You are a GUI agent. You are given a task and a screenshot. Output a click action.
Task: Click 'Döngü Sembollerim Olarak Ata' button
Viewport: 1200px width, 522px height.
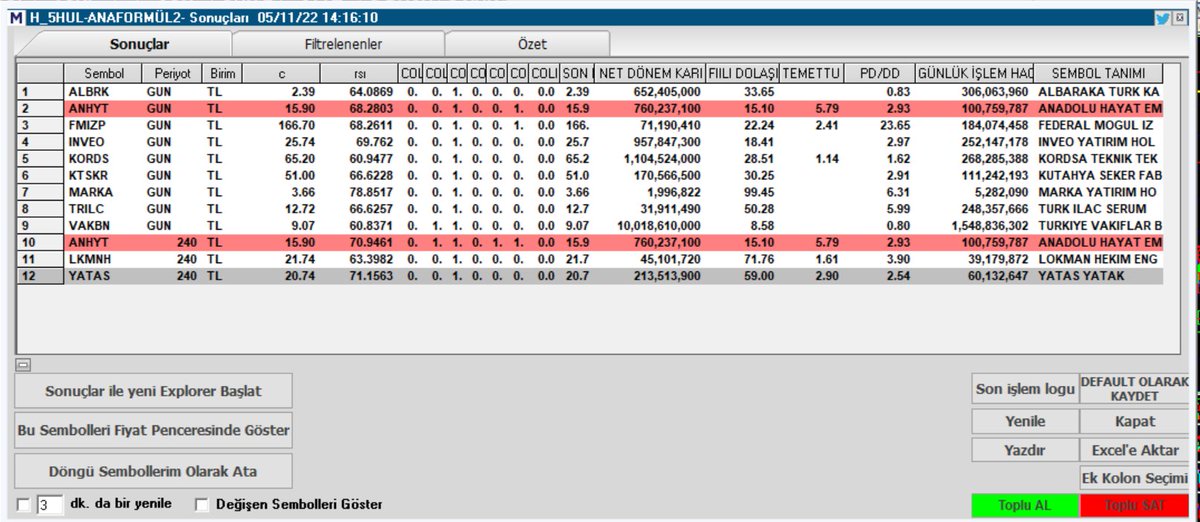tap(153, 471)
